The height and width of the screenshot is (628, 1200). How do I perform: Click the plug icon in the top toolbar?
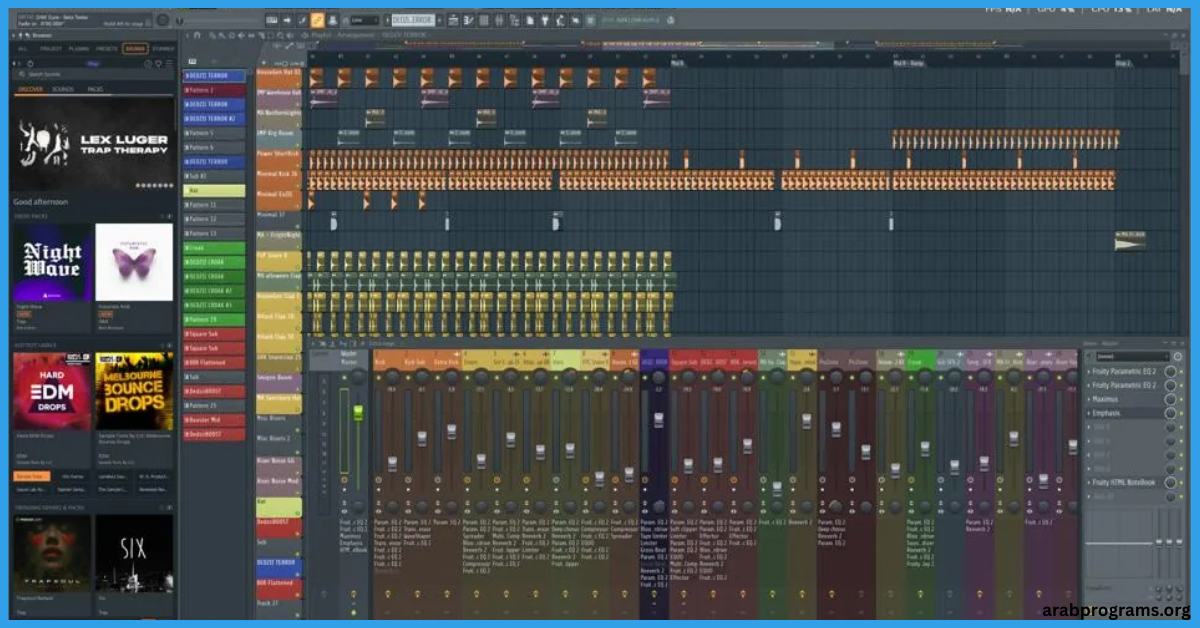546,19
